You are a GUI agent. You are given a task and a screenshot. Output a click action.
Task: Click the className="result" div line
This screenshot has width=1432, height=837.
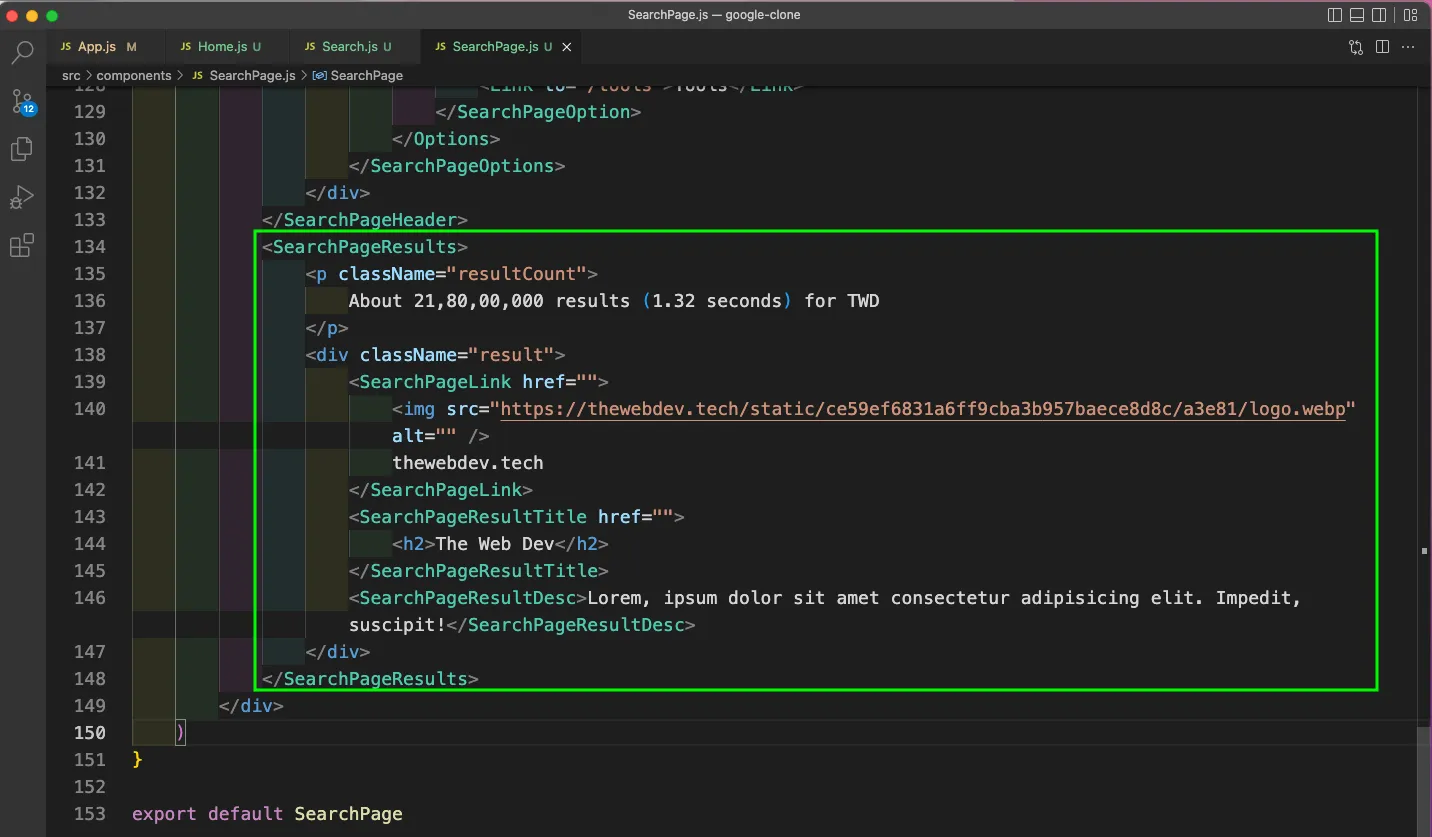[435, 355]
